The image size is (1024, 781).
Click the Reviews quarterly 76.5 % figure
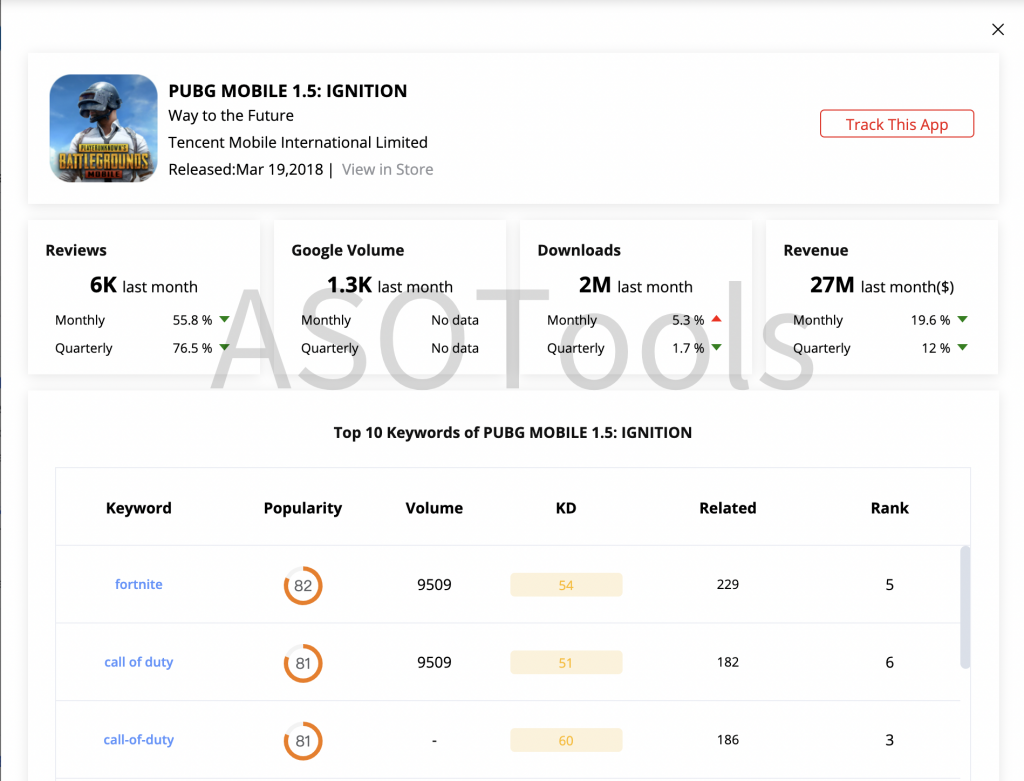(192, 348)
